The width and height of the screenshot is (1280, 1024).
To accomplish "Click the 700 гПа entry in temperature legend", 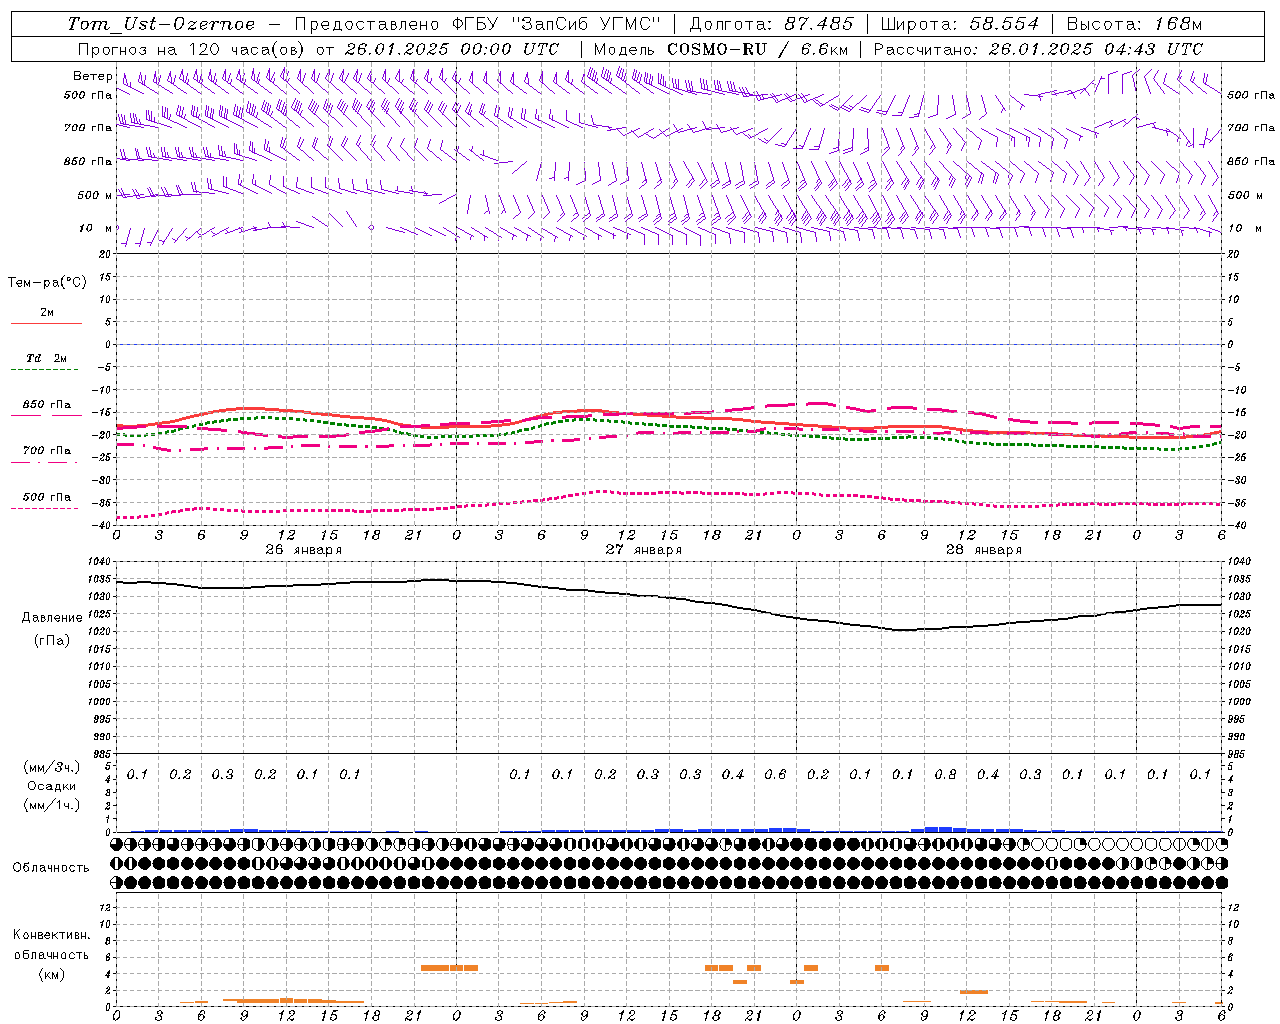I will click(x=46, y=451).
